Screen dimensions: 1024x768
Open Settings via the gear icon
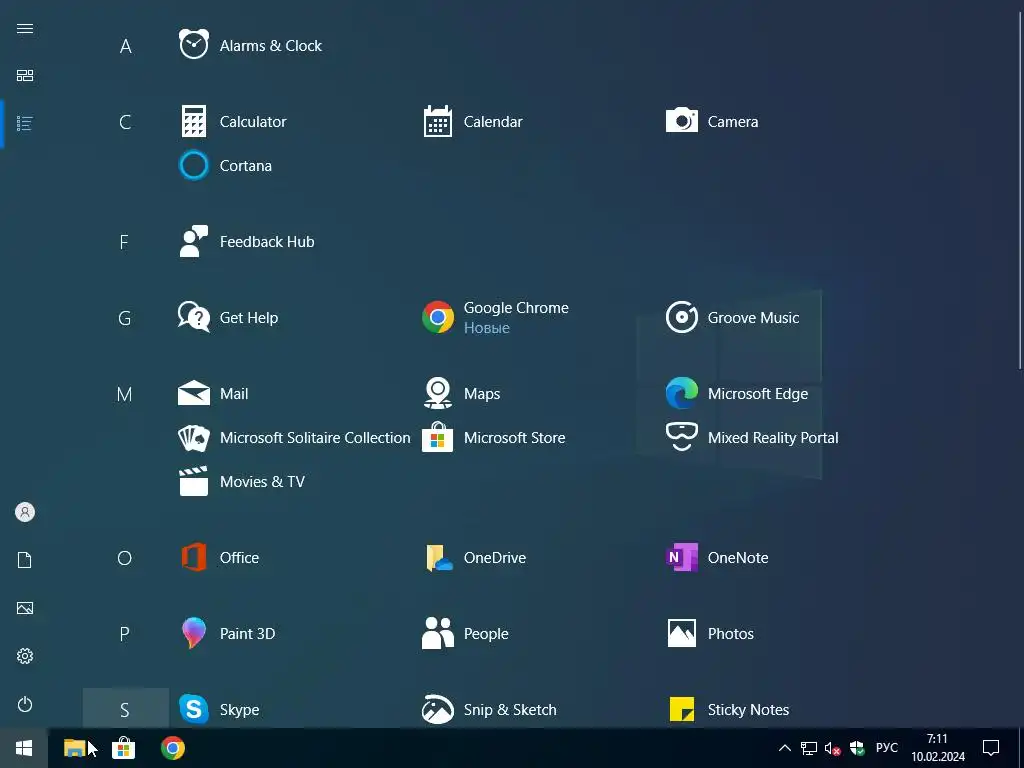25,656
